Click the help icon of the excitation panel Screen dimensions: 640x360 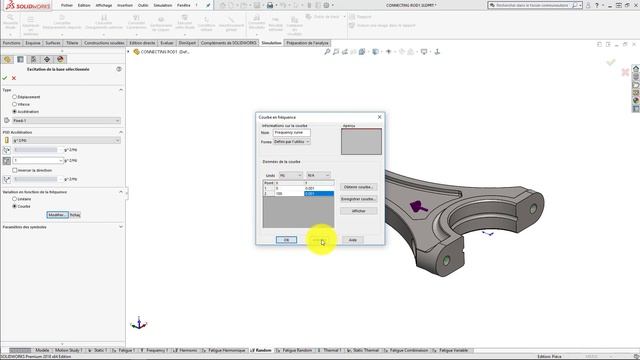pyautogui.click(x=119, y=69)
